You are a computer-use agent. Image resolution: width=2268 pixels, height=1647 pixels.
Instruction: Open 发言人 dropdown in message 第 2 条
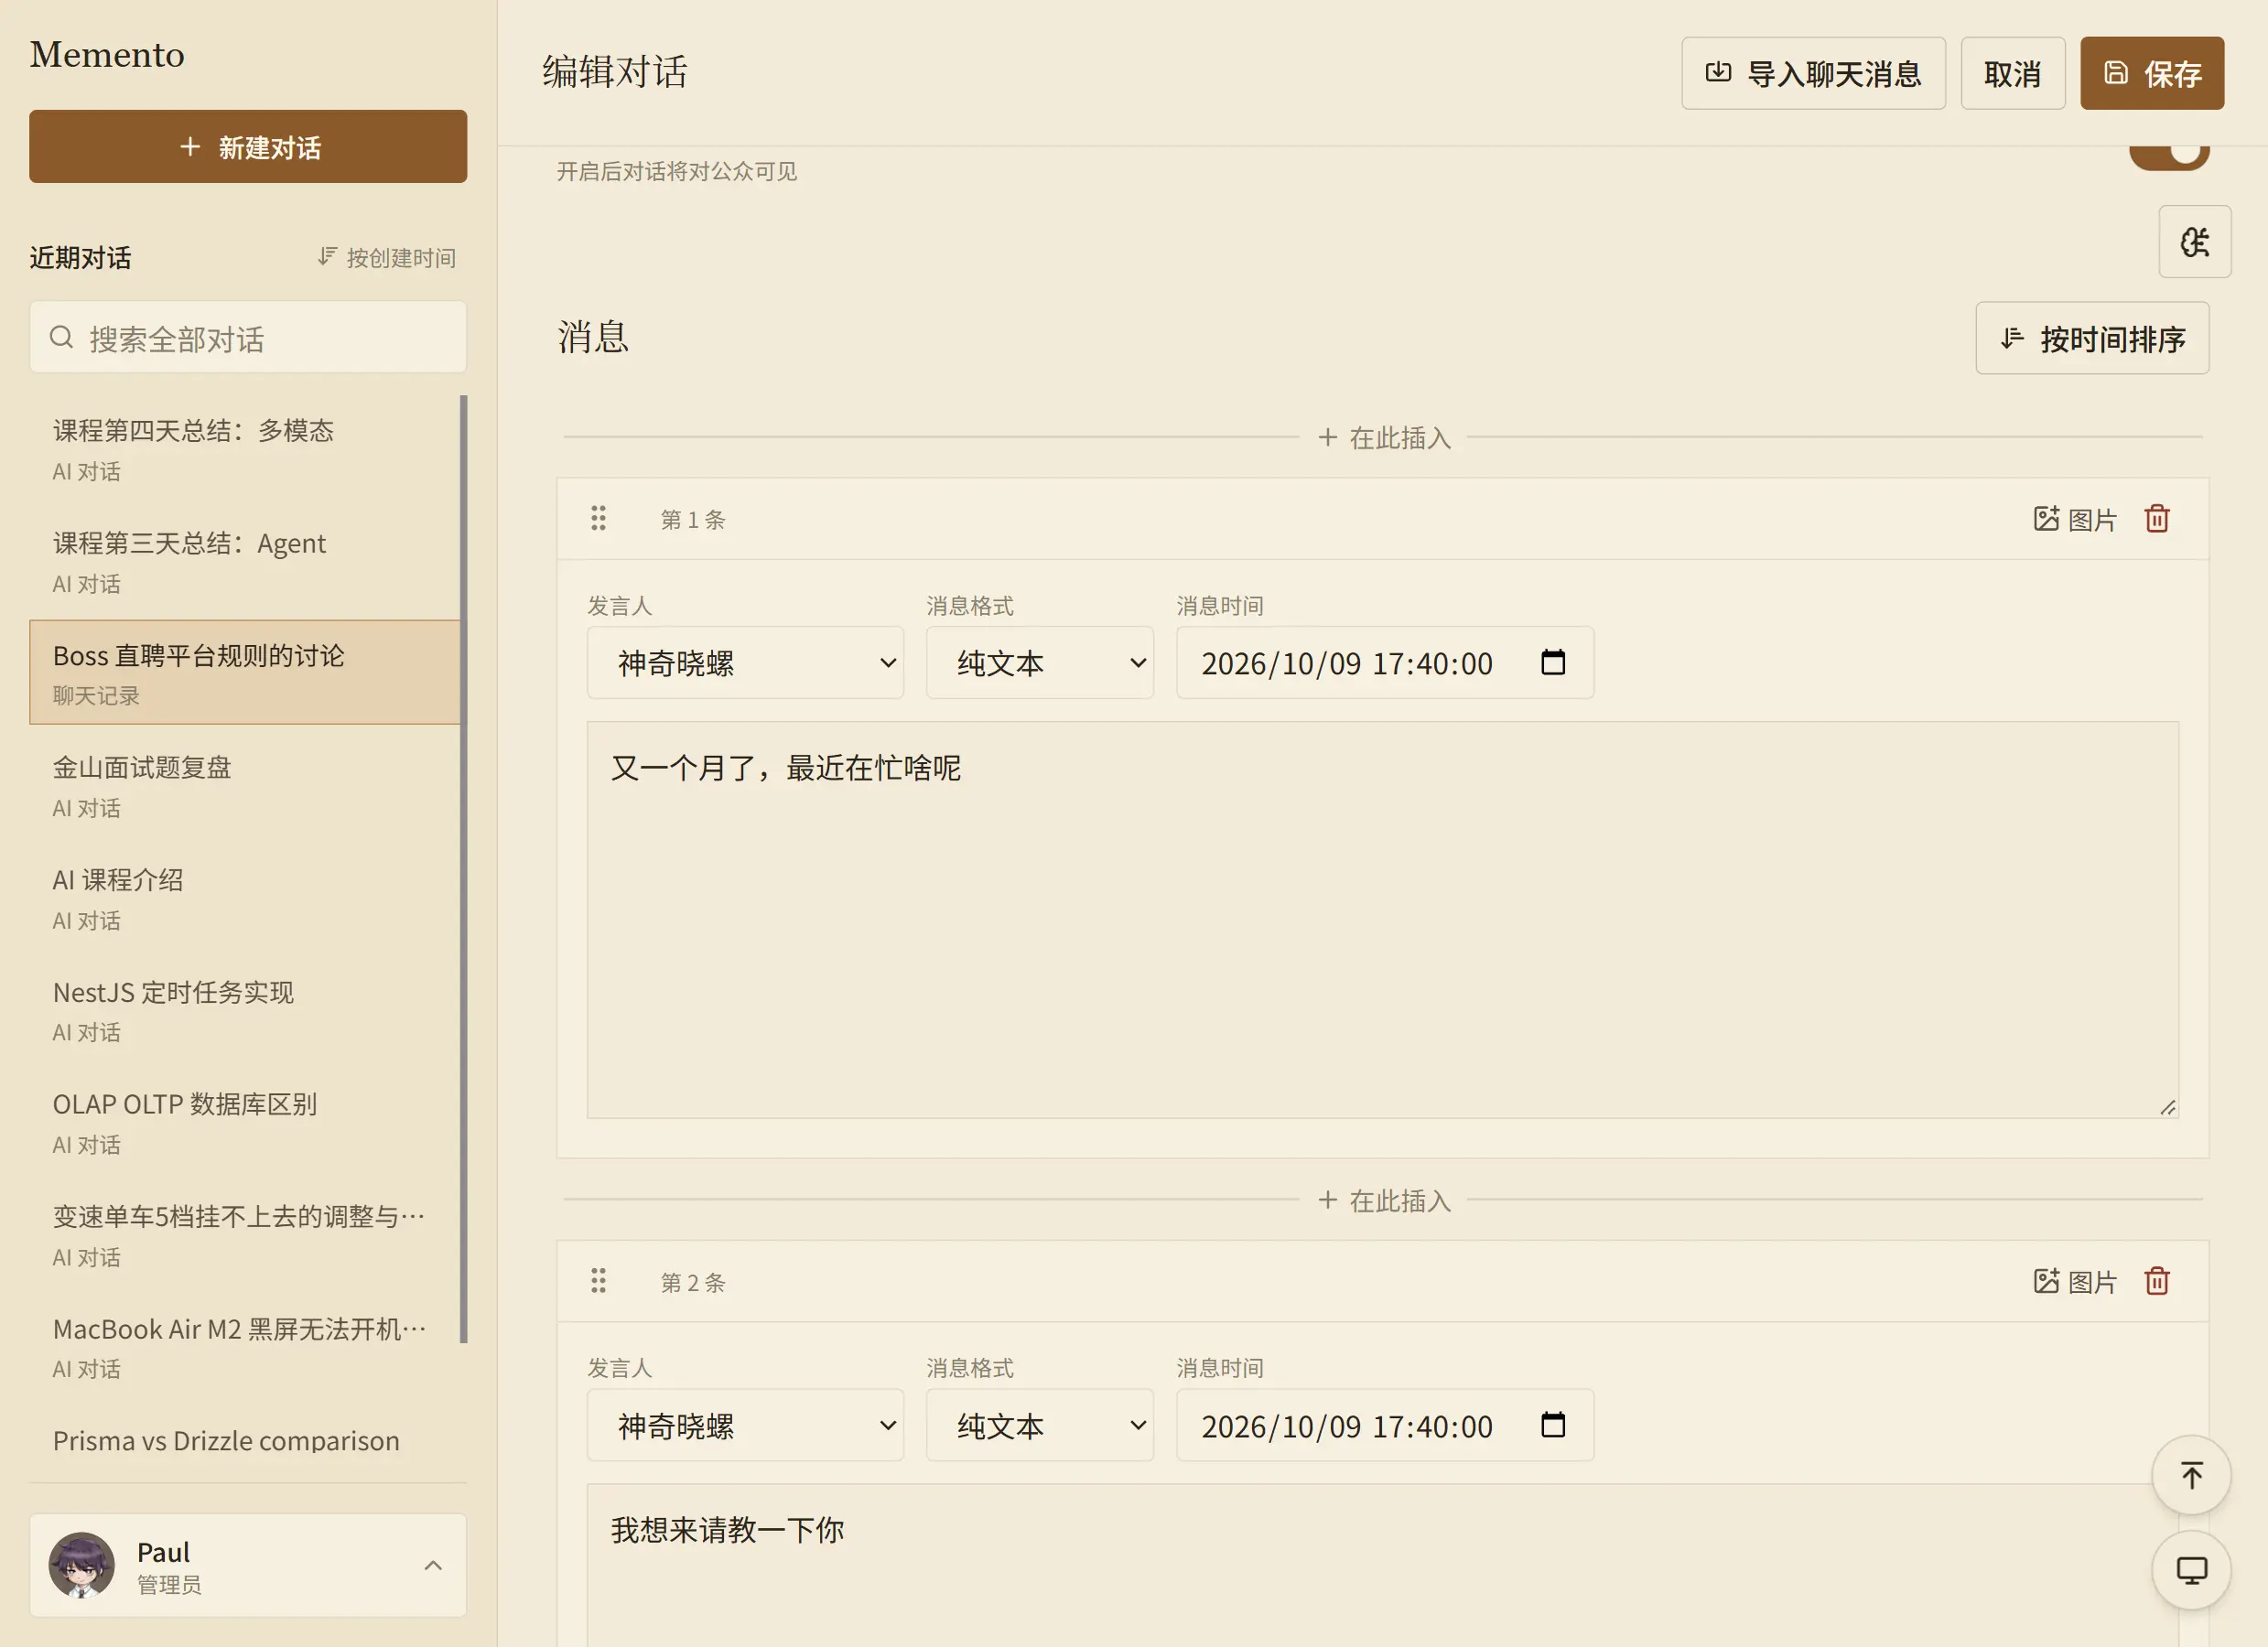point(745,1424)
